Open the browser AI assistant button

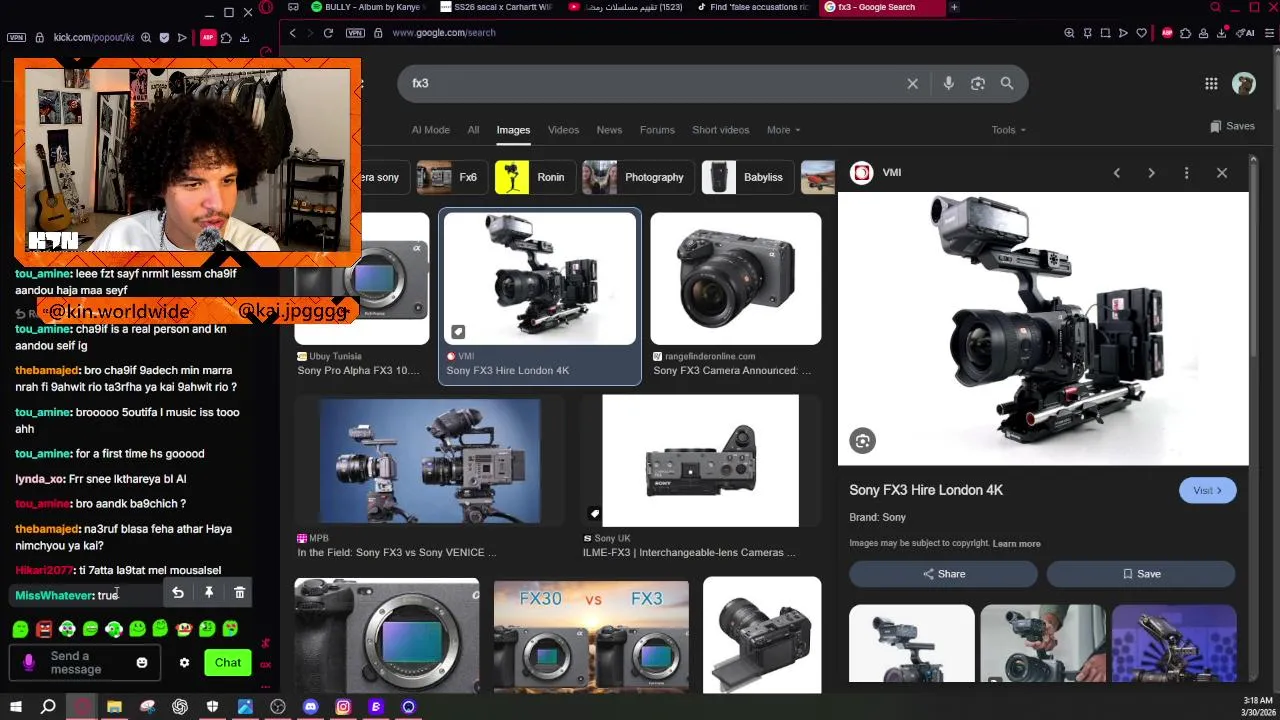(1246, 33)
